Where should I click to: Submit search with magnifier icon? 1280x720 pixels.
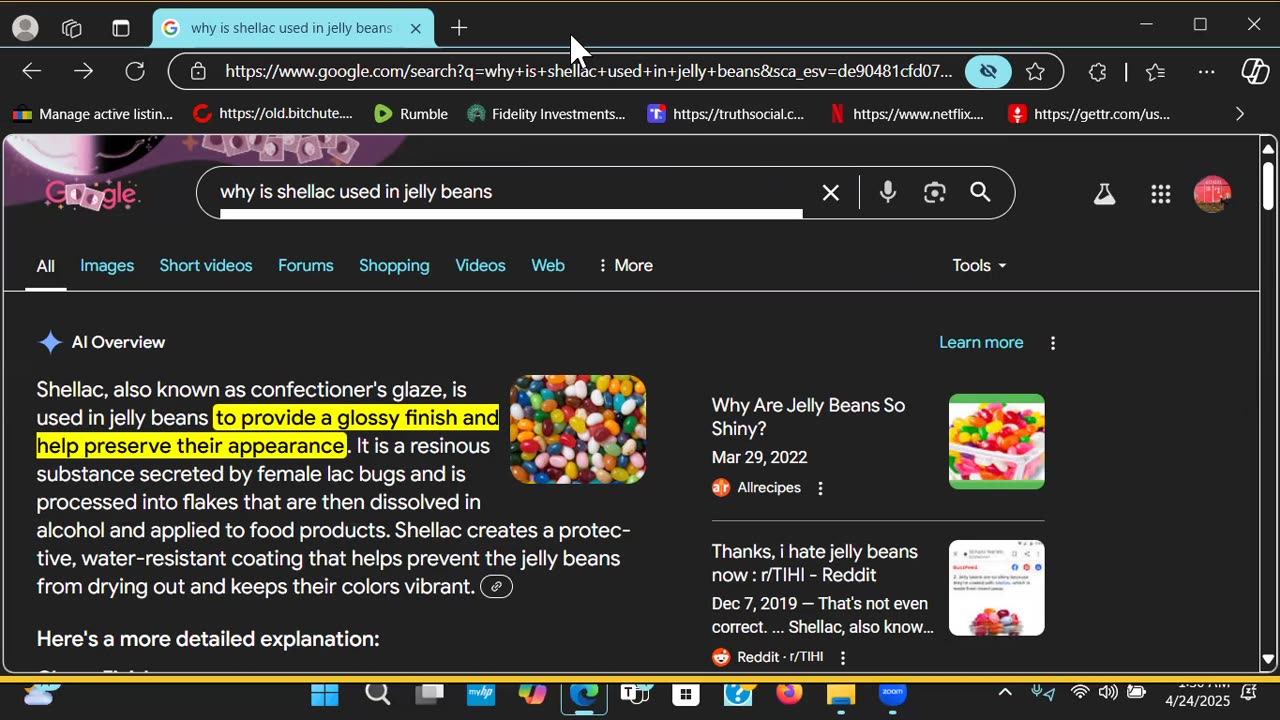click(x=980, y=192)
